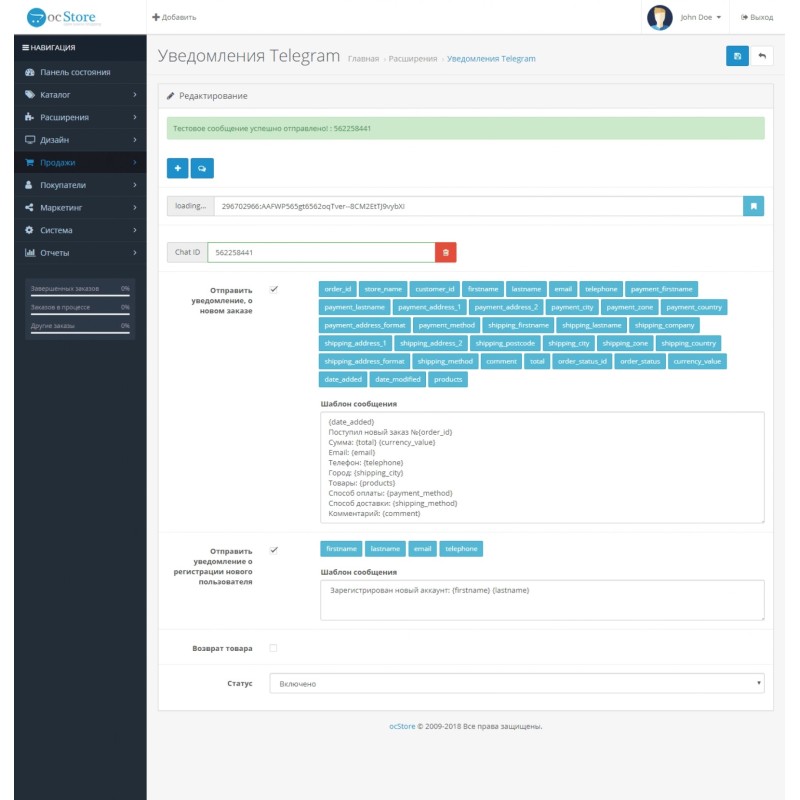Open the Статус dropdown
This screenshot has height=800, width=800.
[517, 684]
